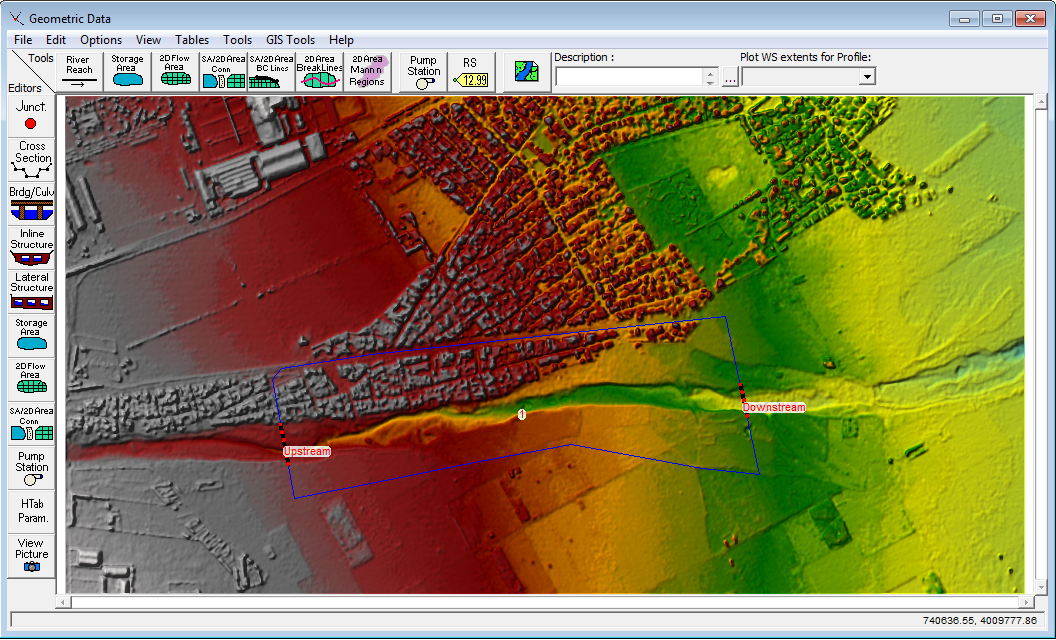The image size is (1056, 640).
Task: Click into the Description text field
Action: [629, 77]
